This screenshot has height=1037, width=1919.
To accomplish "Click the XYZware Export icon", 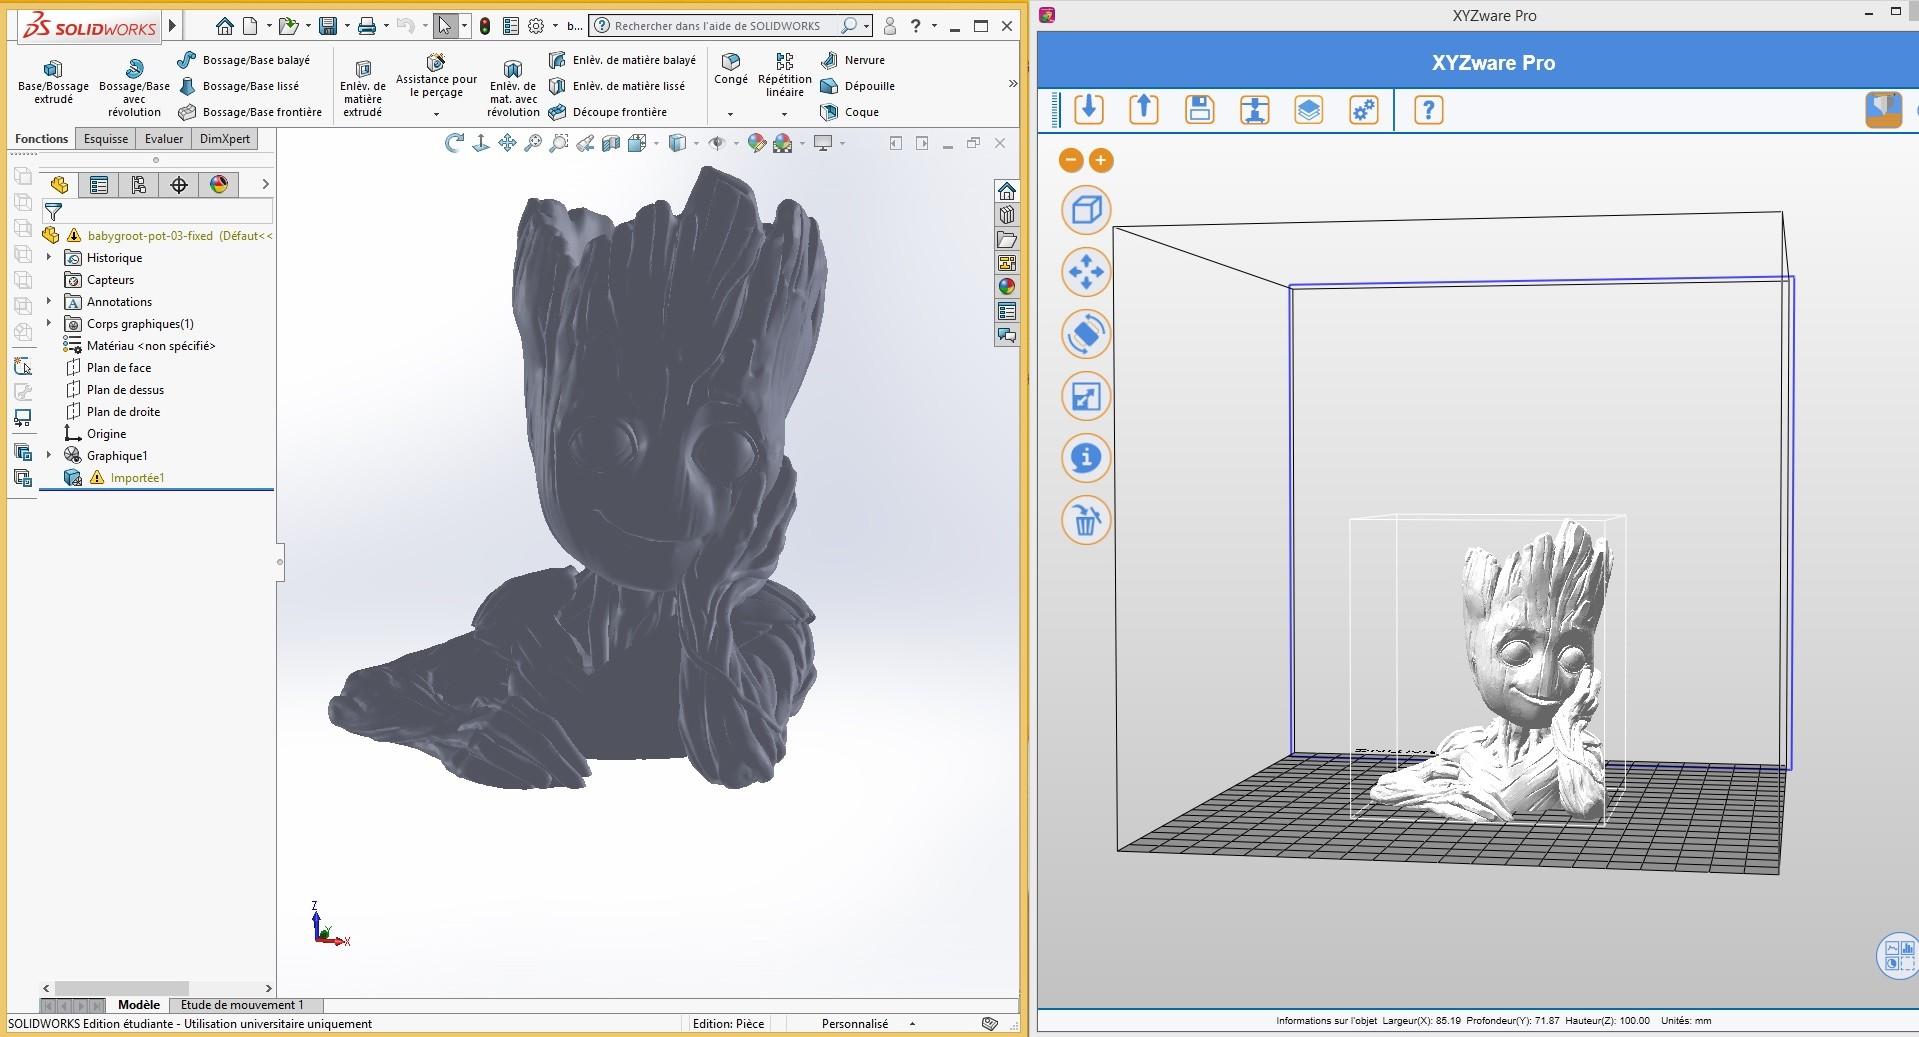I will point(1143,109).
